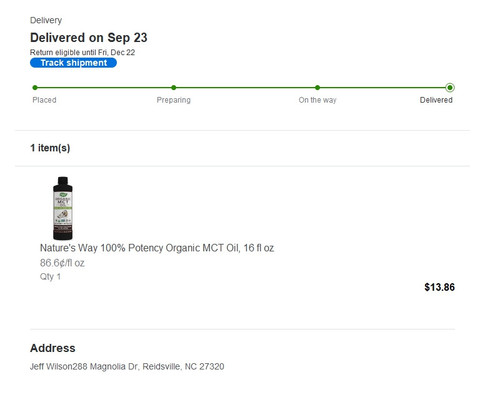Click the return eligible until Dec 22 text
Image resolution: width=500 pixels, height=414 pixels.
[x=82, y=52]
